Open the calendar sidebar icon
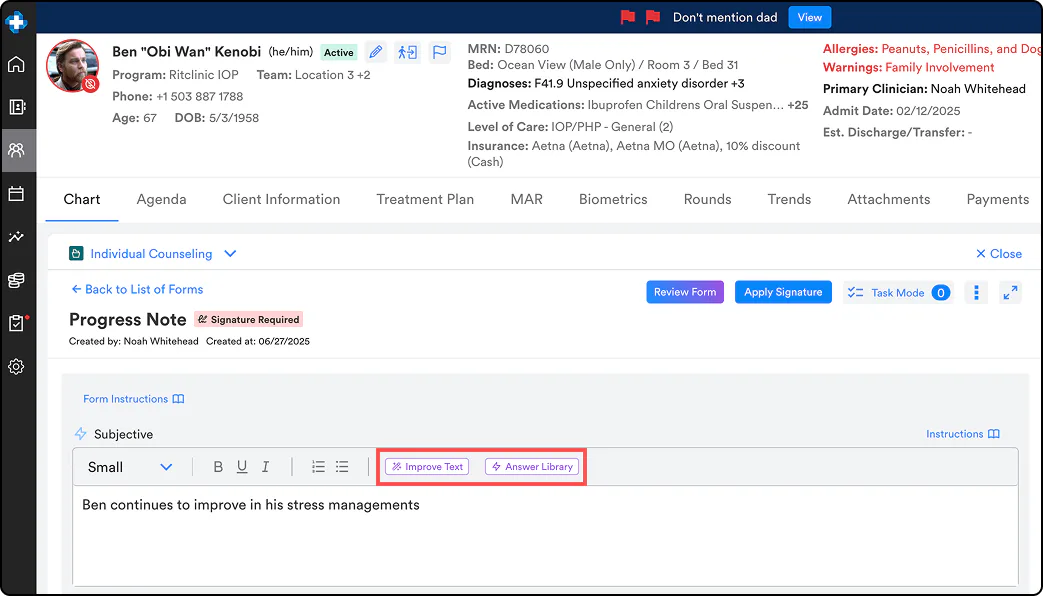1043x596 pixels. [x=16, y=194]
